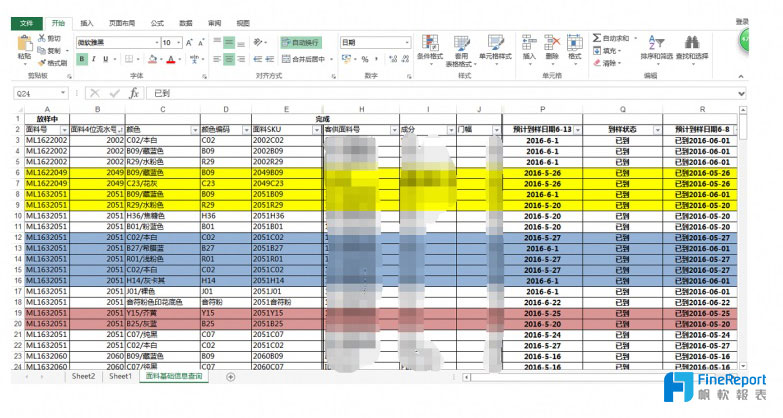The image size is (783, 418).
Task: Click the Cut (剪切) scissors icon
Action: [42, 38]
